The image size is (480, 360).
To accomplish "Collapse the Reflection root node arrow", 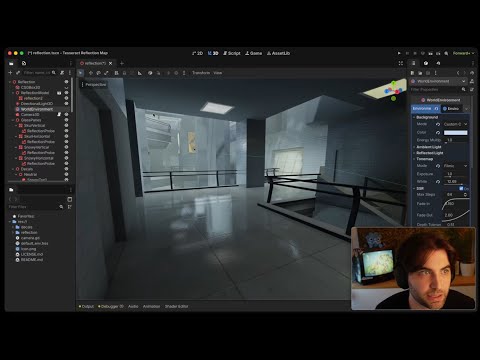I will (10, 82).
